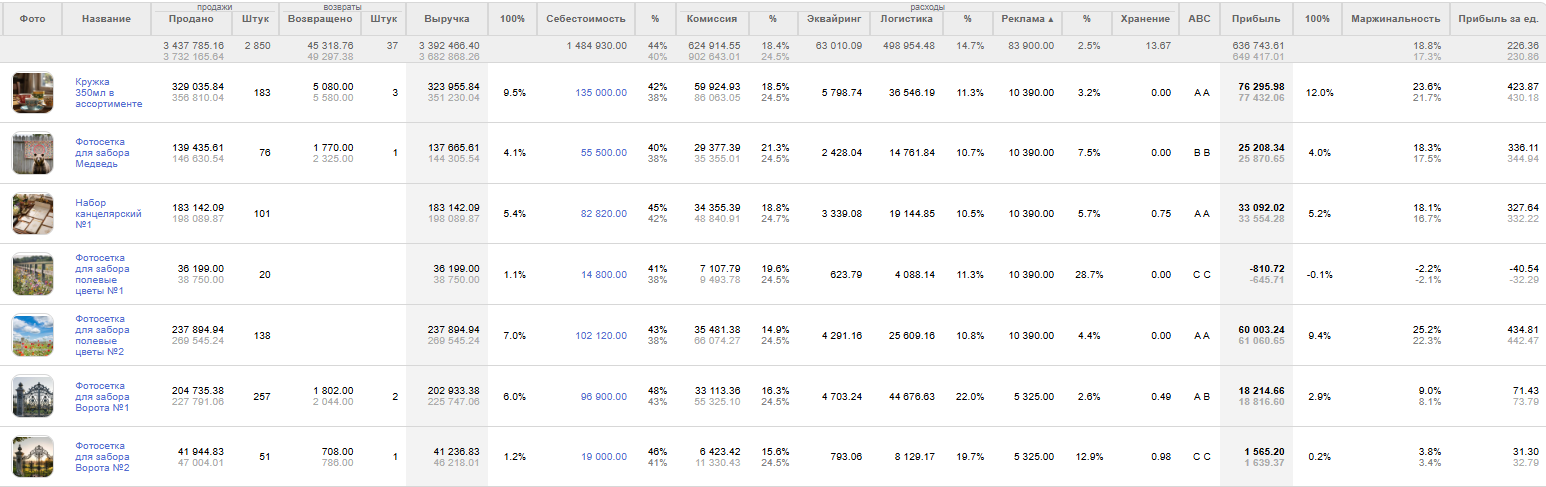Open the Кружка 350мл в ассортименте link
Viewport: 1546px width, 487px height.
(x=108, y=93)
